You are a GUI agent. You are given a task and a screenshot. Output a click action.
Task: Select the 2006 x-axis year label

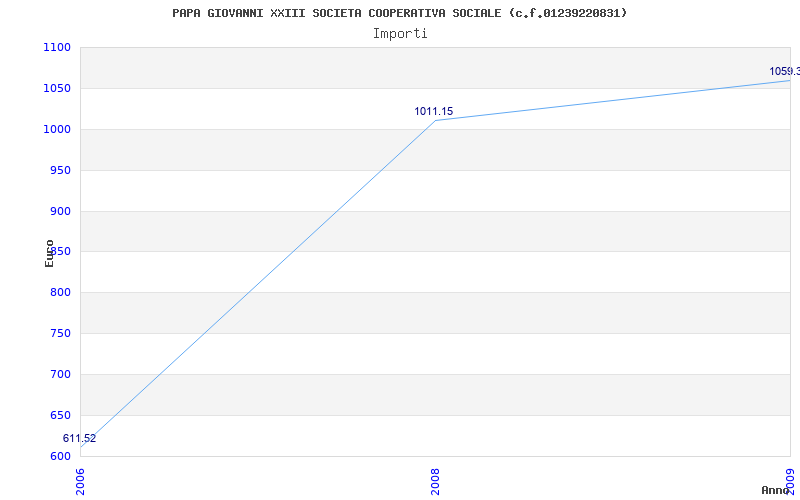pos(80,481)
